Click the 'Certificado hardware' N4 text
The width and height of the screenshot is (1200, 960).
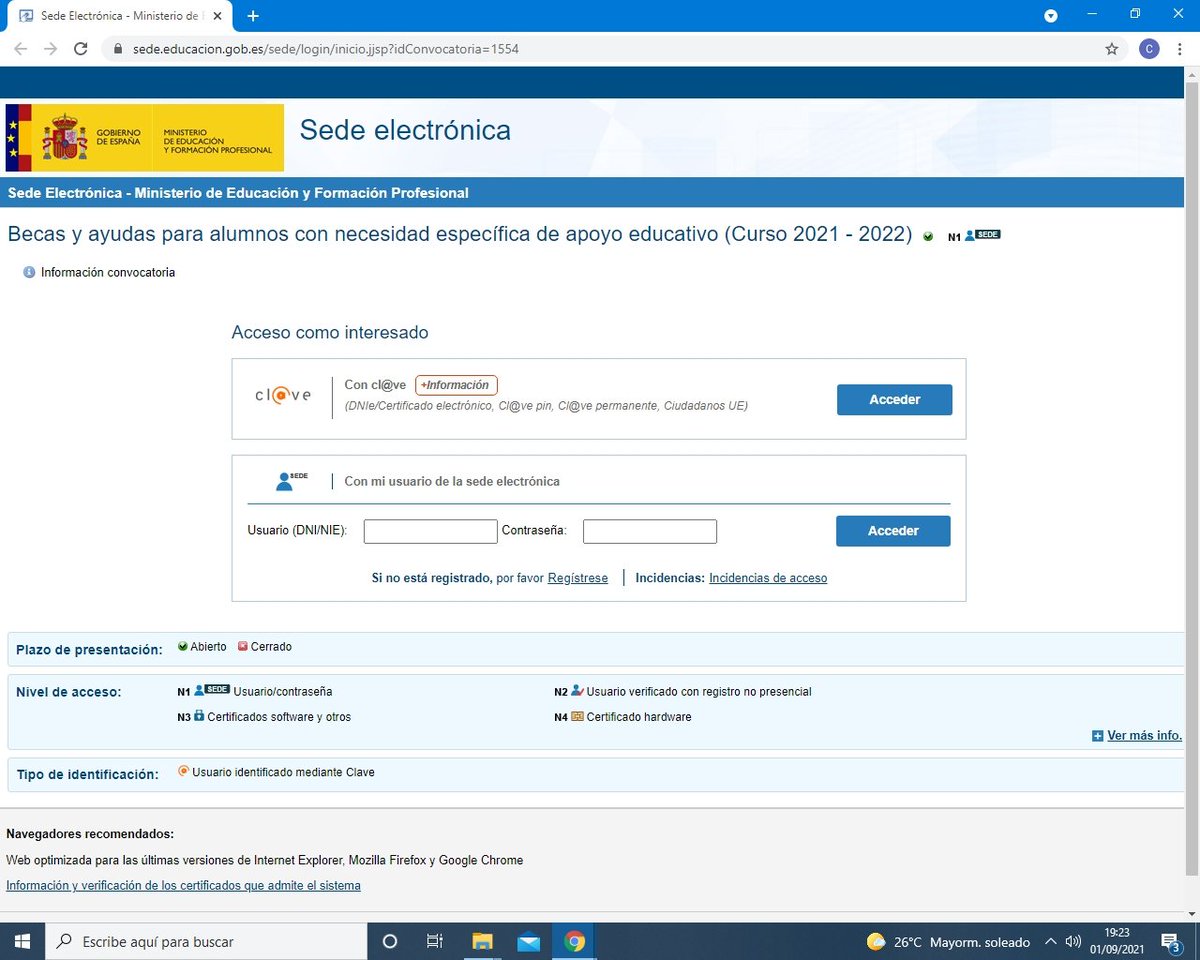639,717
